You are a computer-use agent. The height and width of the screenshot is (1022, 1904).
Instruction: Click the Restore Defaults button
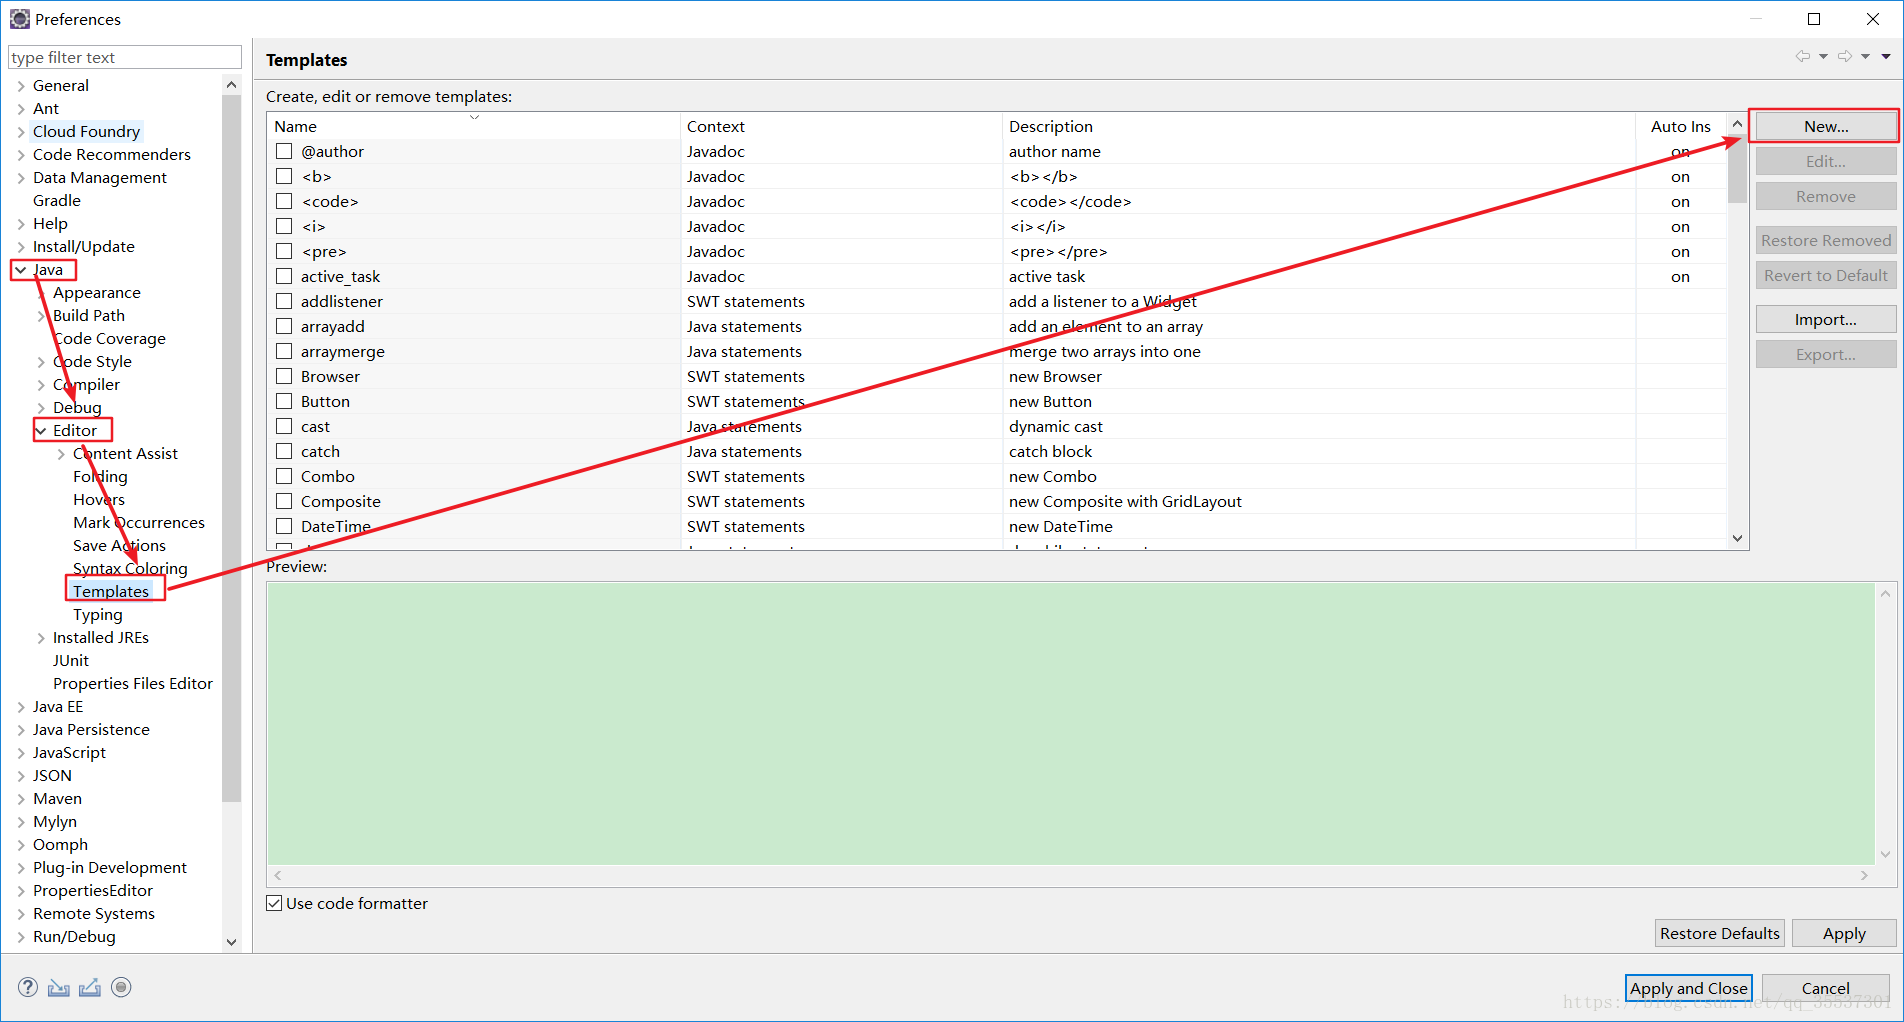1720,933
